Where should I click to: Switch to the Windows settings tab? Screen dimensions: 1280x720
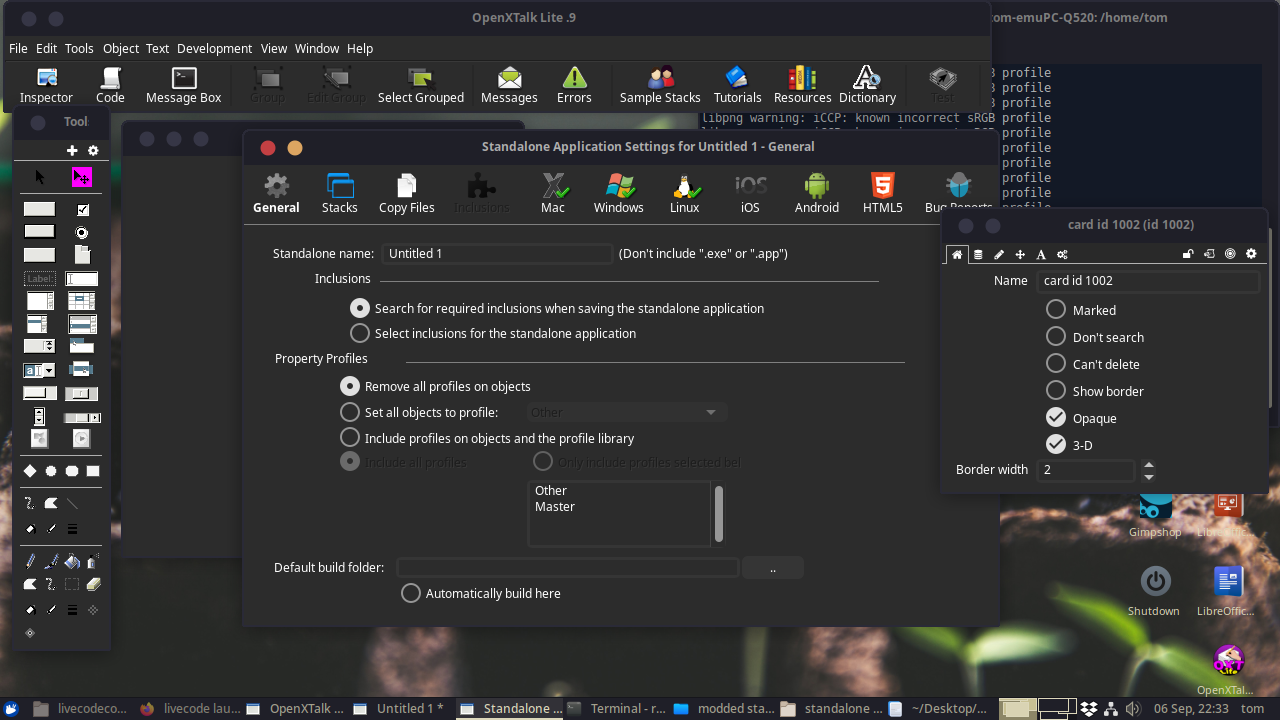[619, 193]
